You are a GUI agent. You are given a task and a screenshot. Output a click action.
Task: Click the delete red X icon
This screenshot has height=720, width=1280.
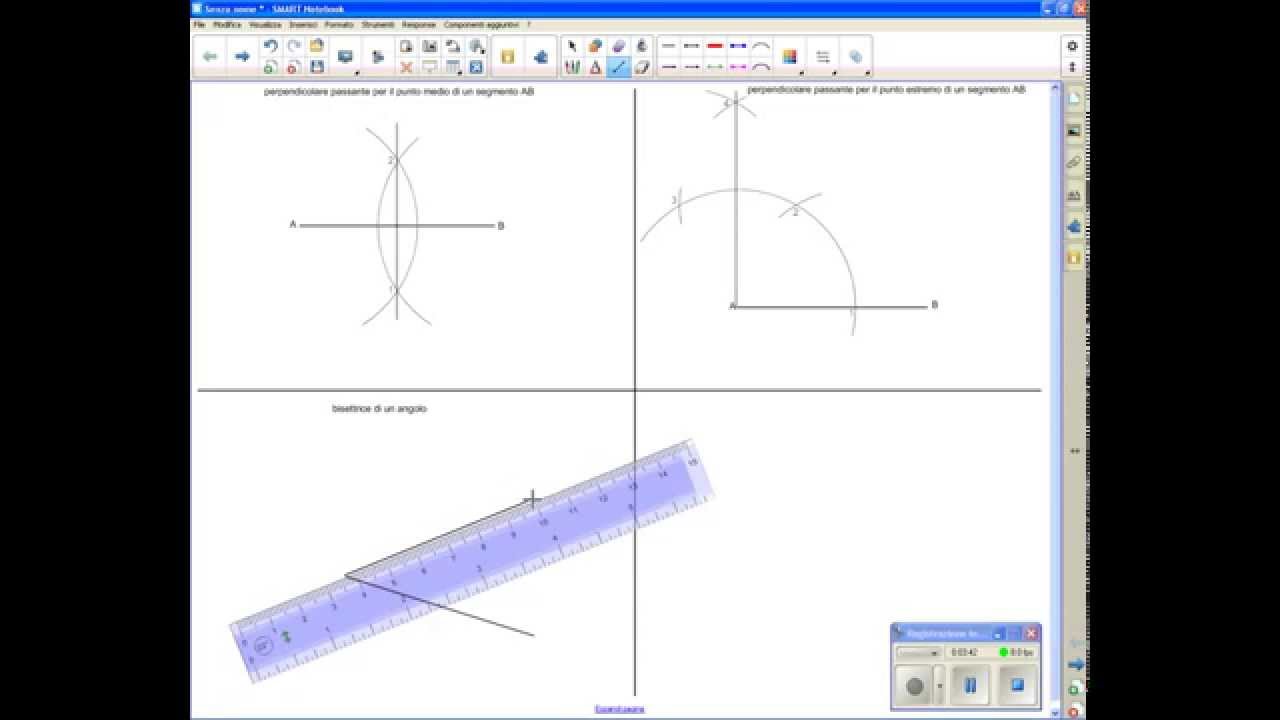click(406, 67)
